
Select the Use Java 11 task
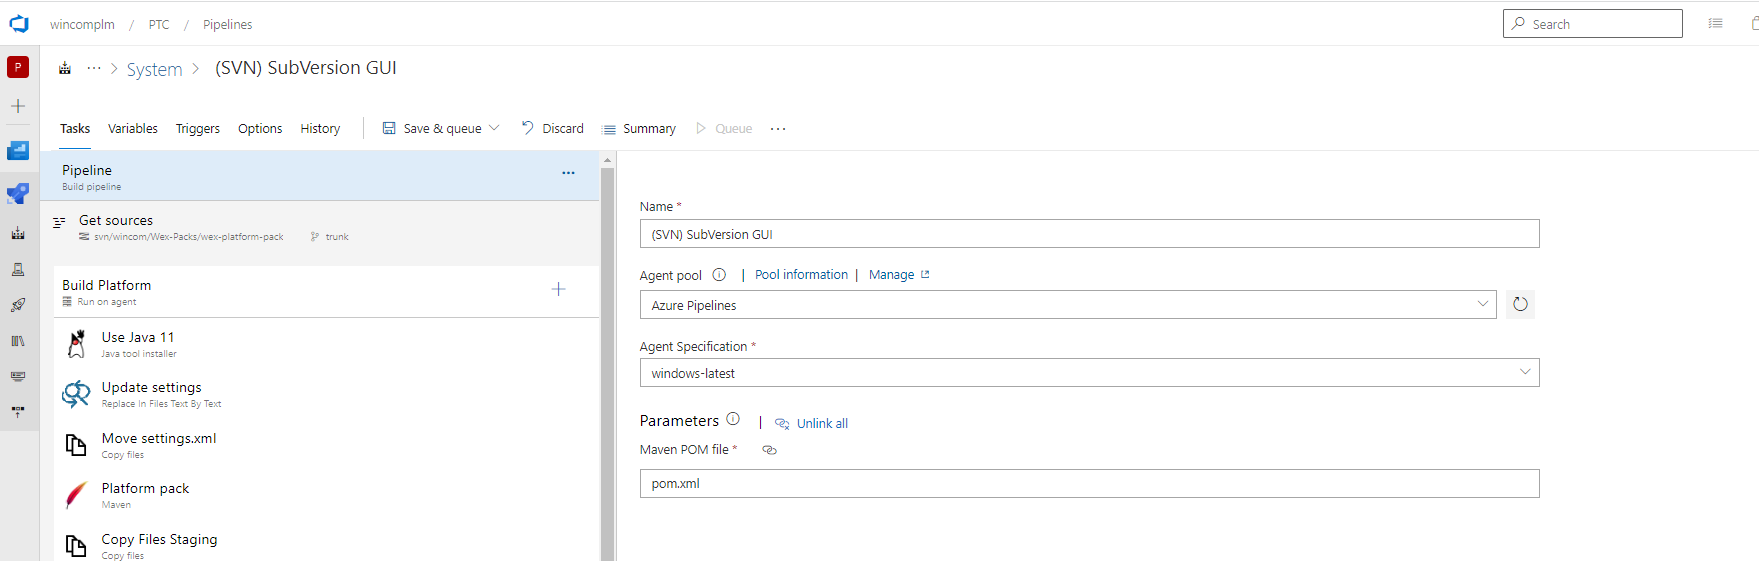[326, 344]
